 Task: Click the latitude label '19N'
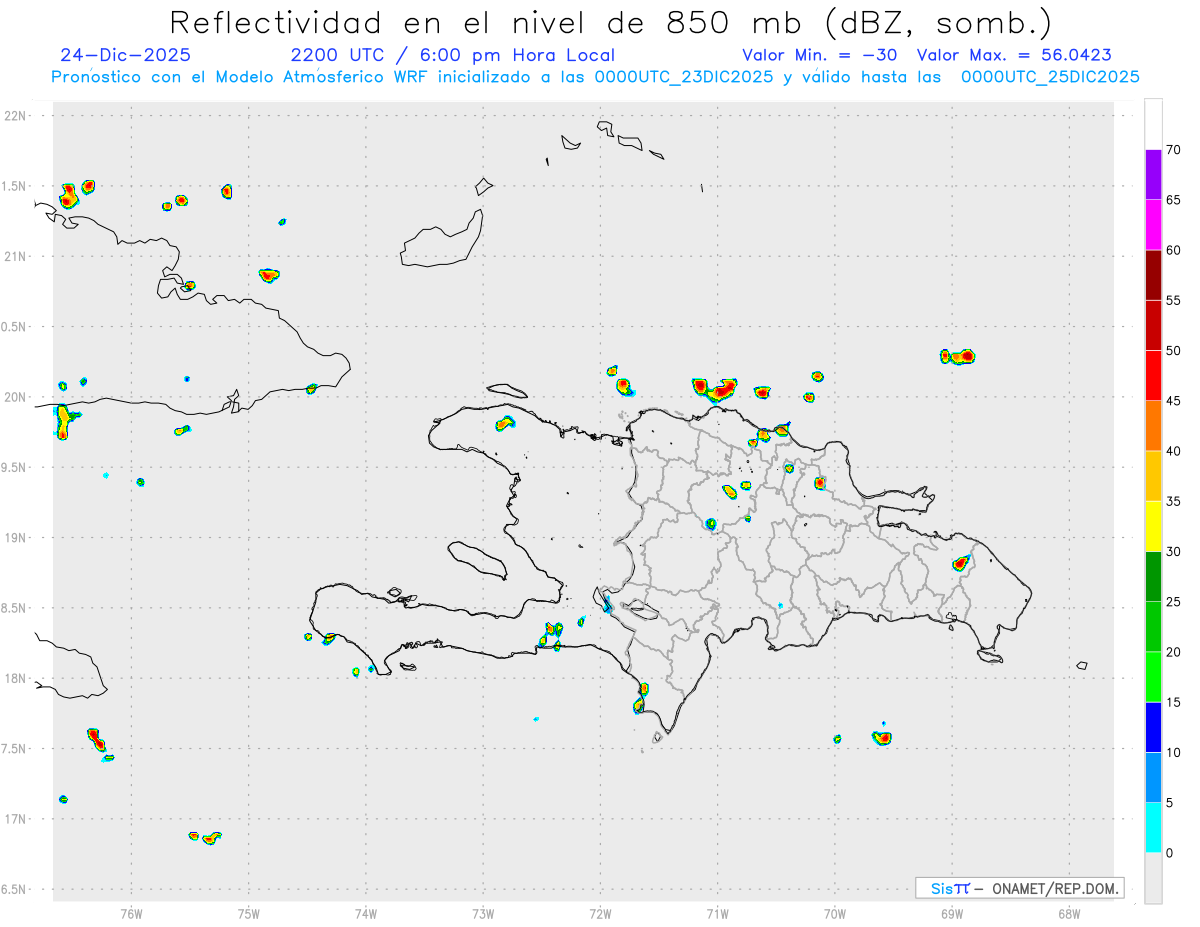pos(16,538)
